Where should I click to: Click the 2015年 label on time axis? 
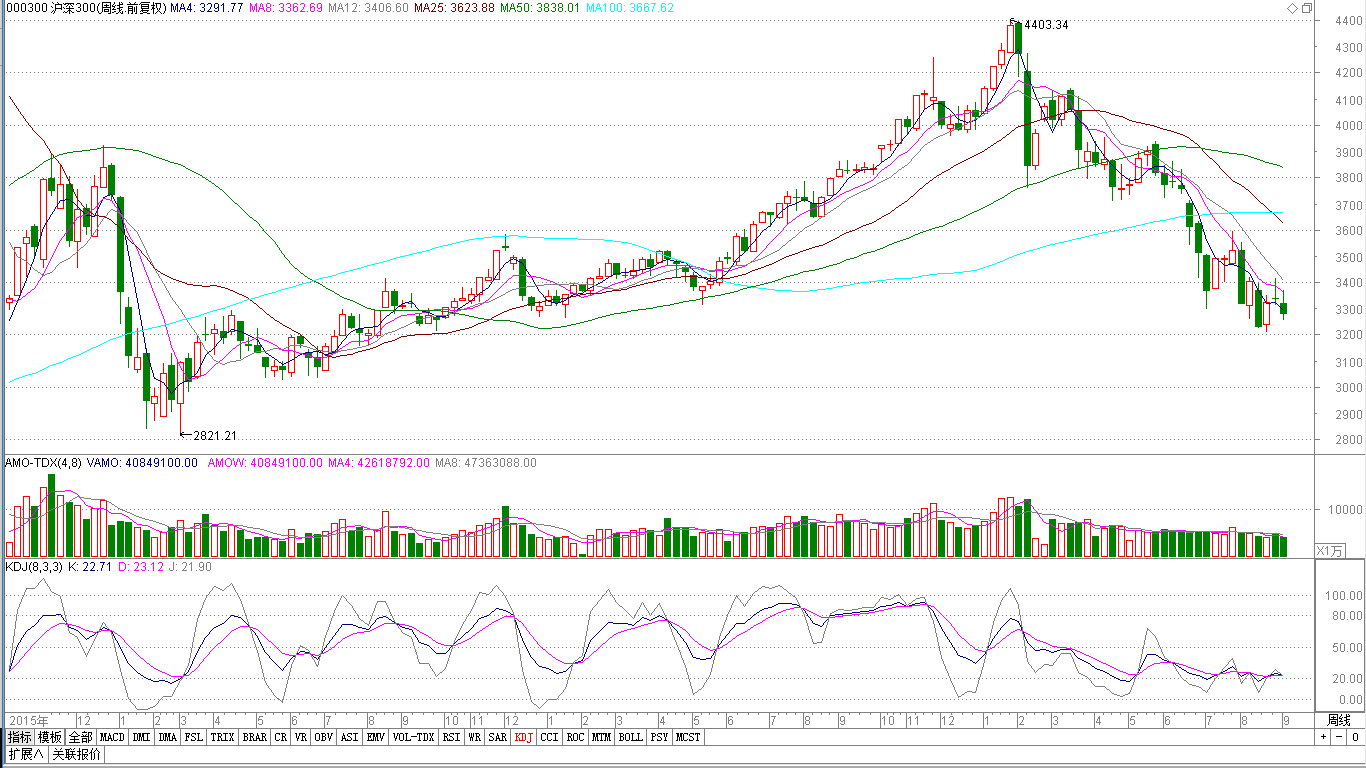coord(28,720)
